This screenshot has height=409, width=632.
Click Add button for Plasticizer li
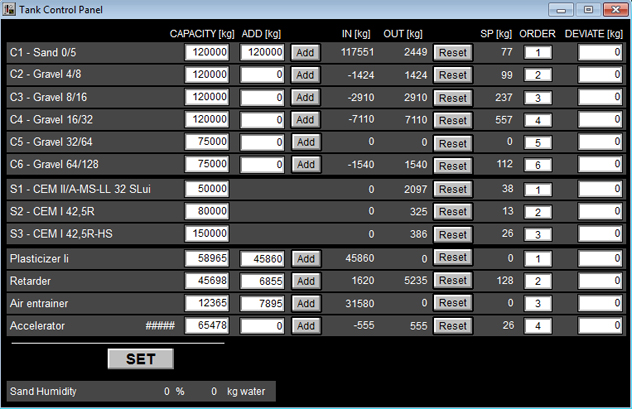(306, 259)
